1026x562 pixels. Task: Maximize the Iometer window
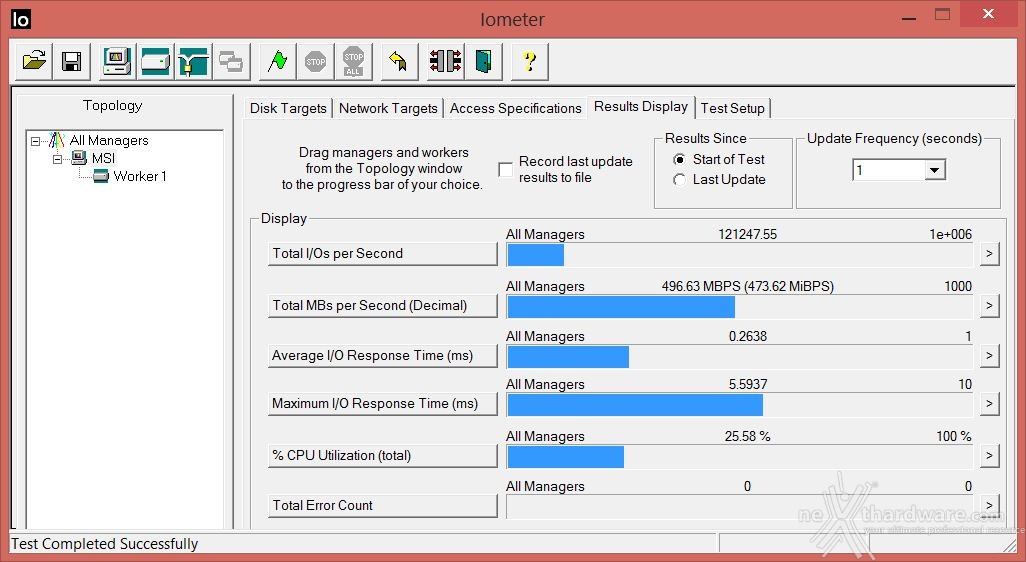pyautogui.click(x=942, y=16)
